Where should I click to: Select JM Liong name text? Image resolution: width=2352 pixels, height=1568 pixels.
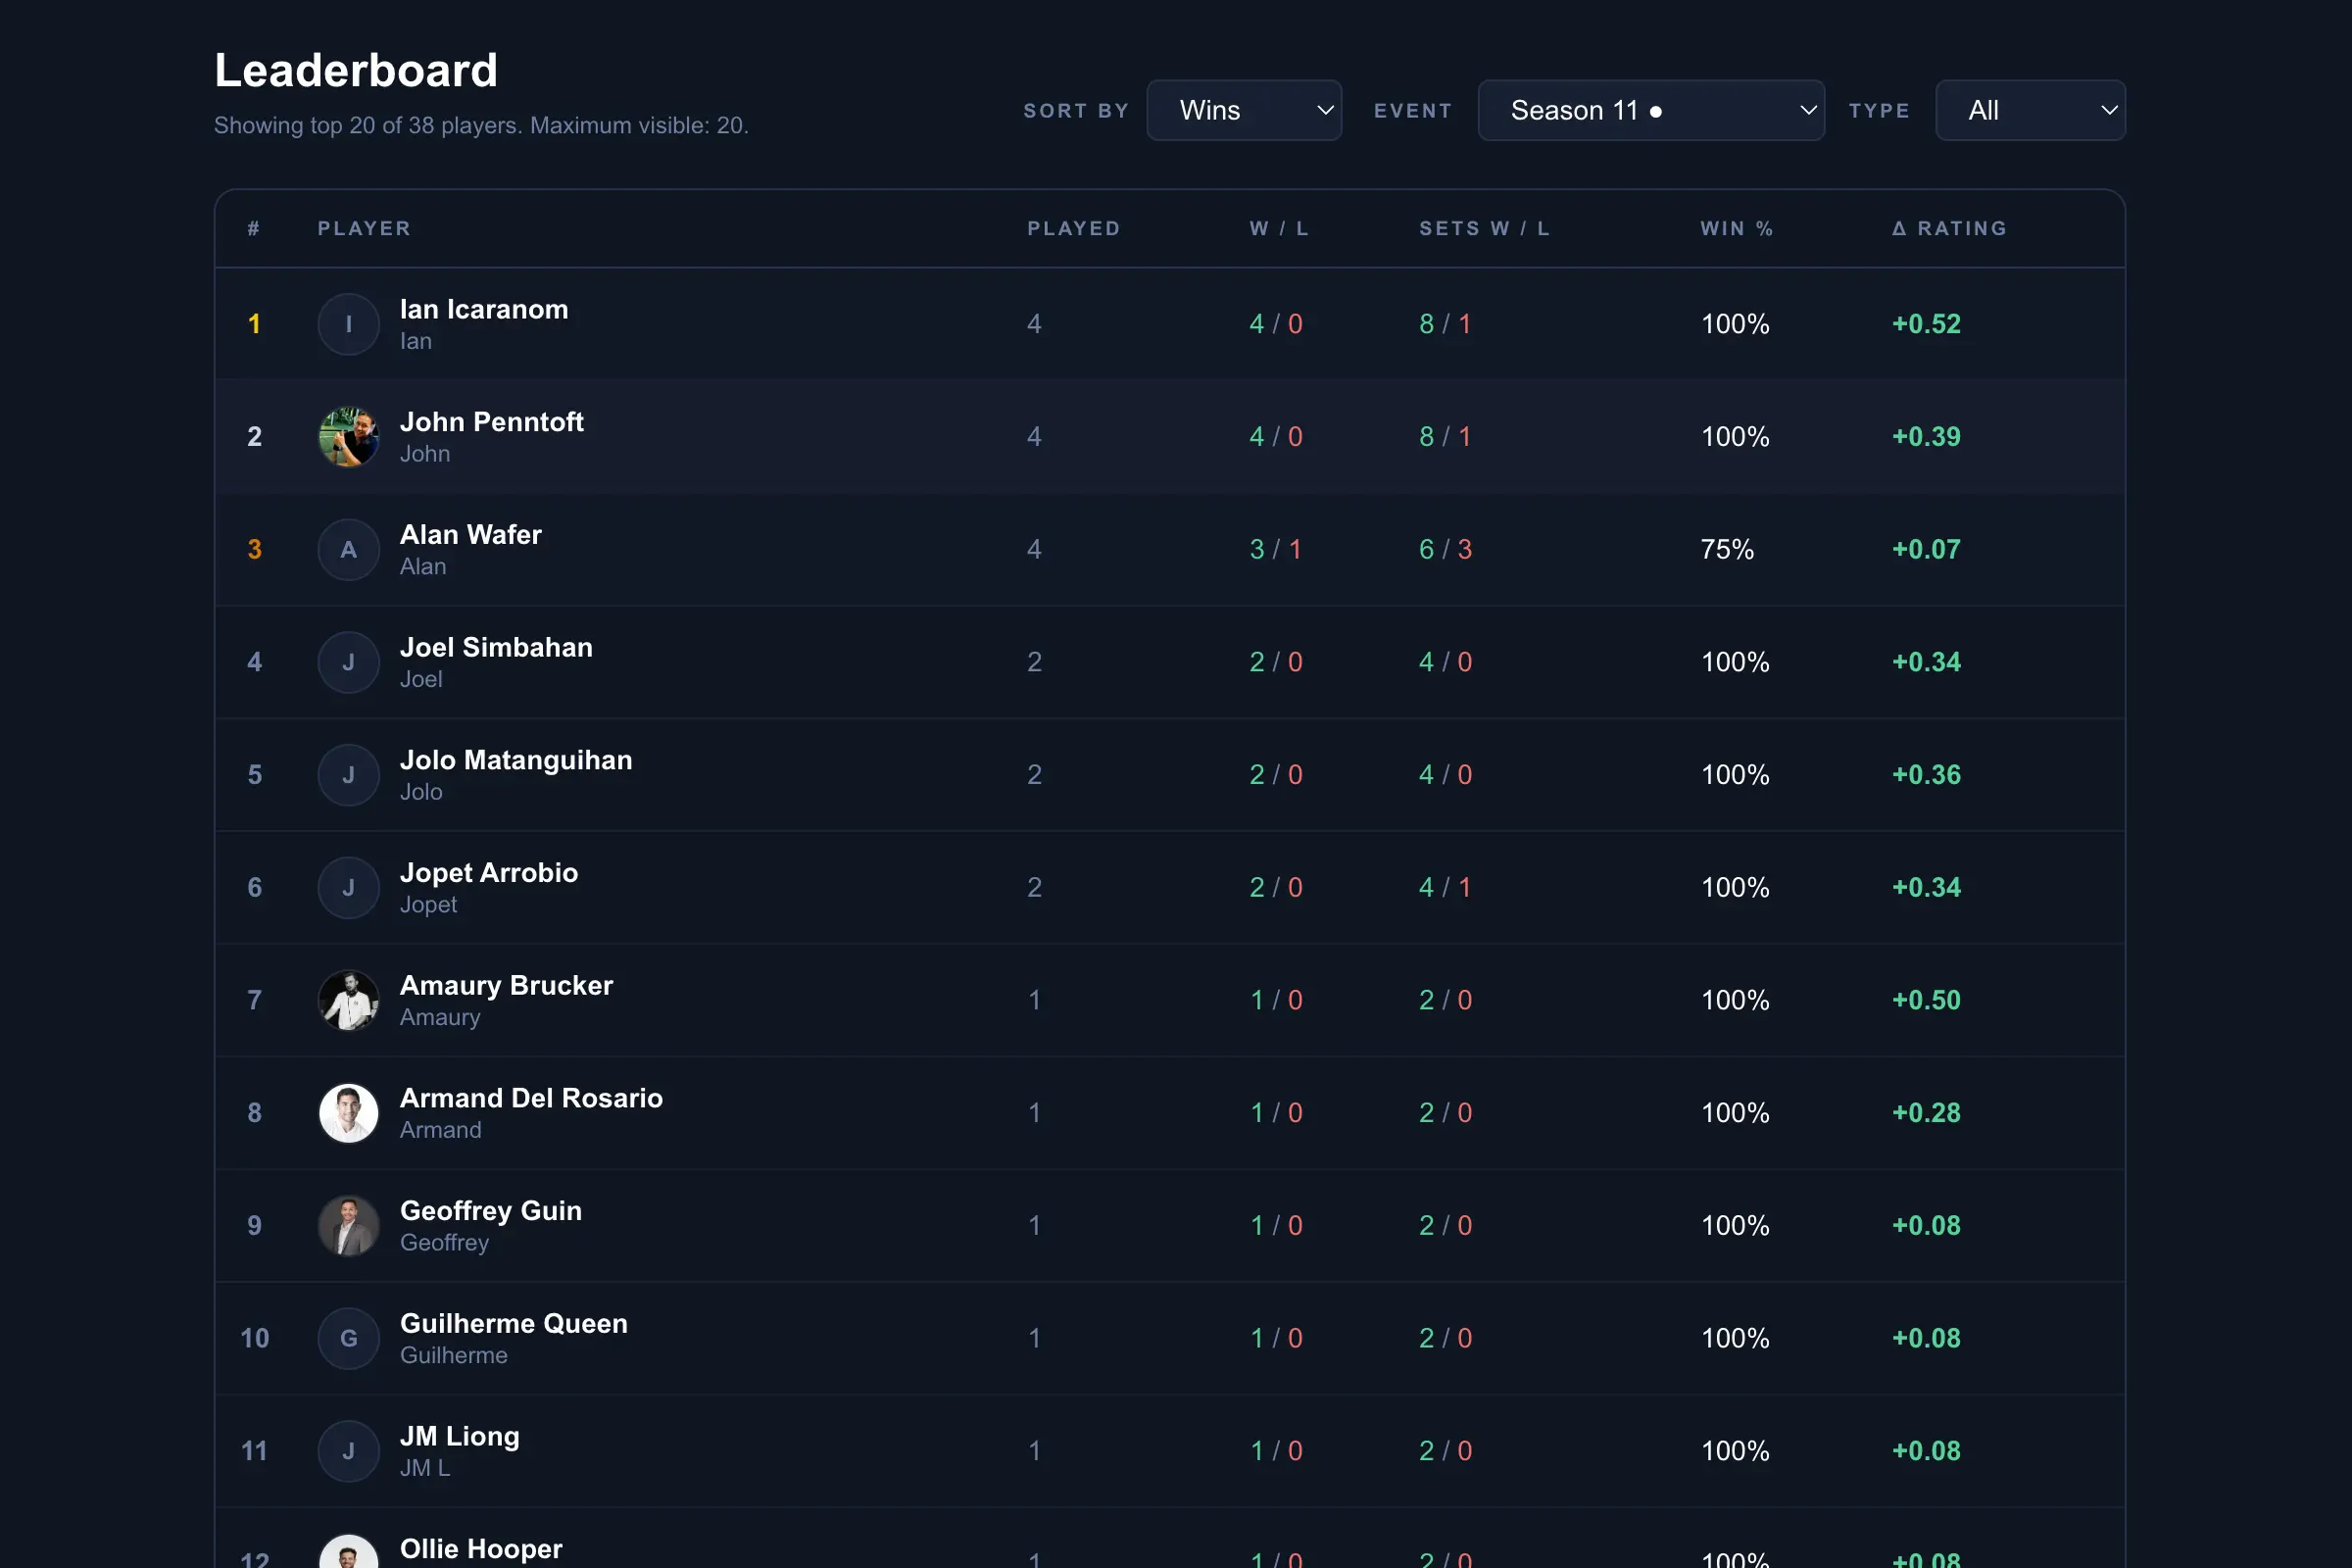point(460,1436)
